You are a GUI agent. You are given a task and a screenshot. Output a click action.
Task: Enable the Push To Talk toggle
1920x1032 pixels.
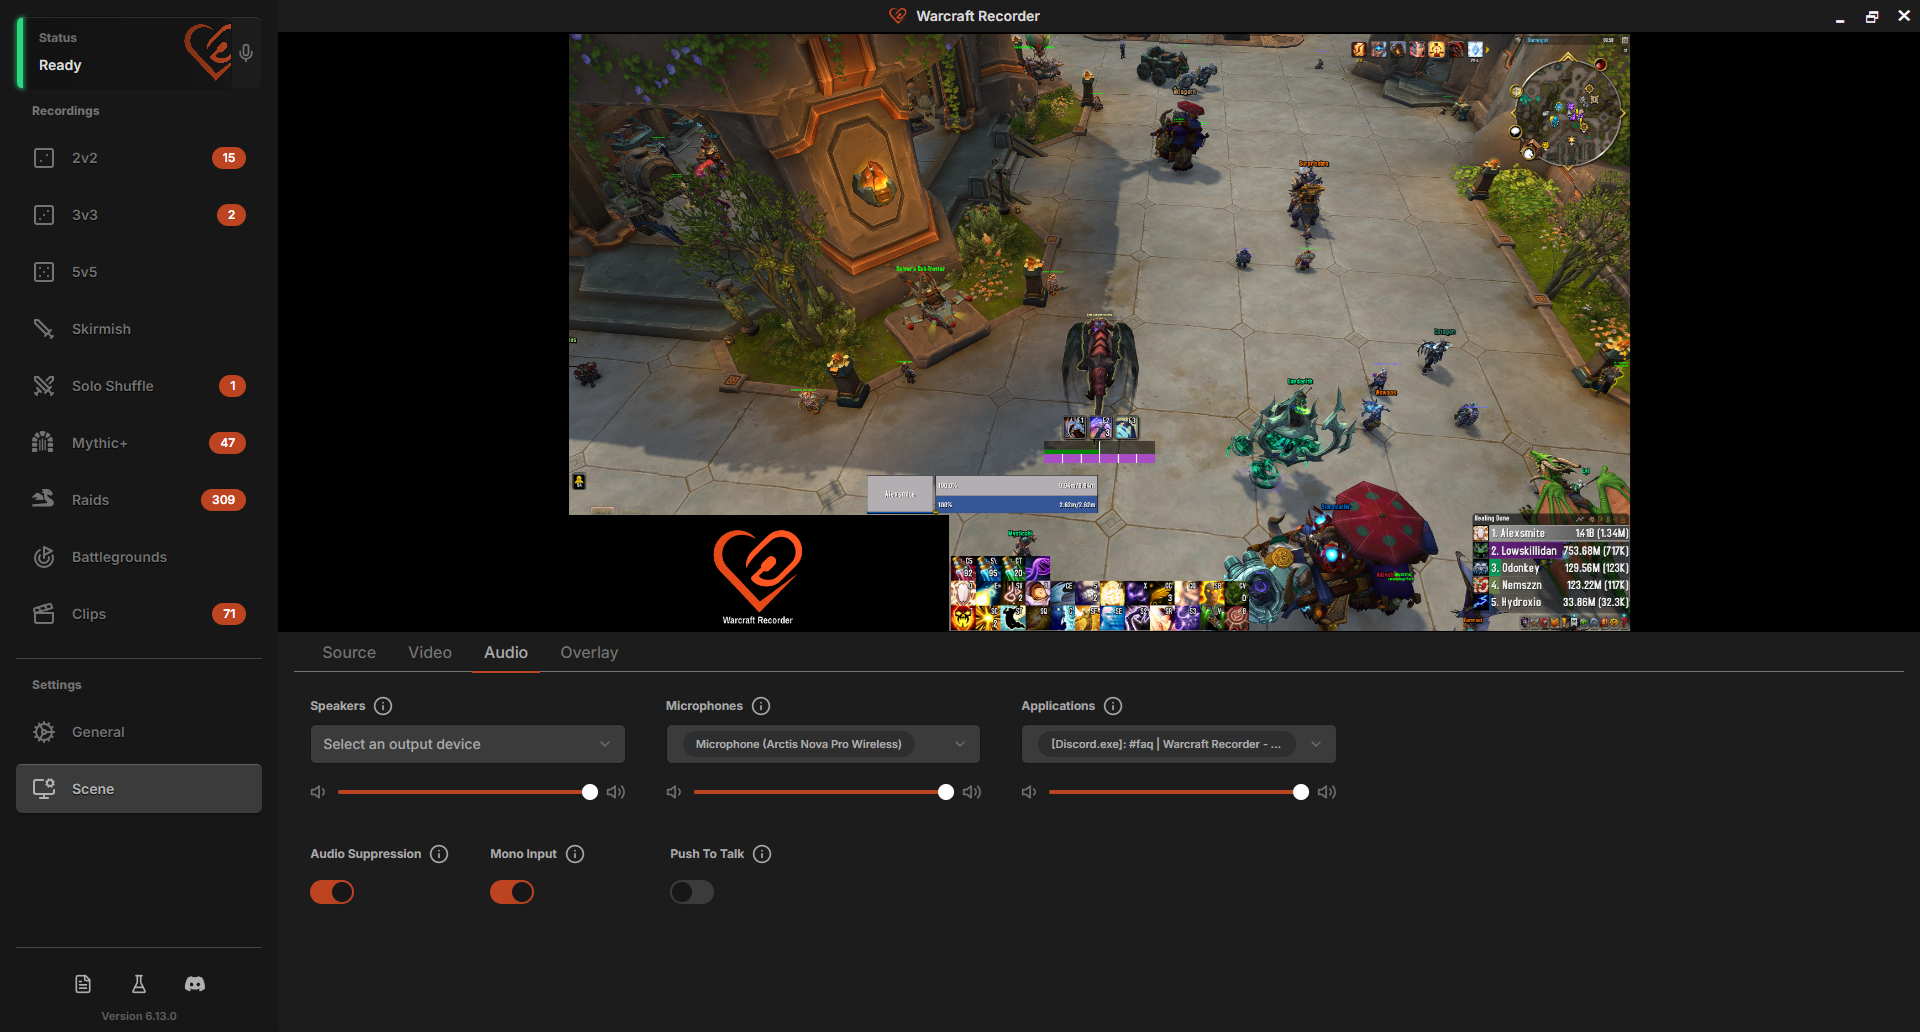tap(692, 892)
